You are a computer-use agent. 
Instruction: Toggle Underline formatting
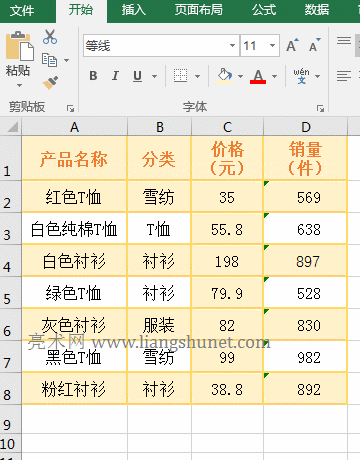point(137,76)
